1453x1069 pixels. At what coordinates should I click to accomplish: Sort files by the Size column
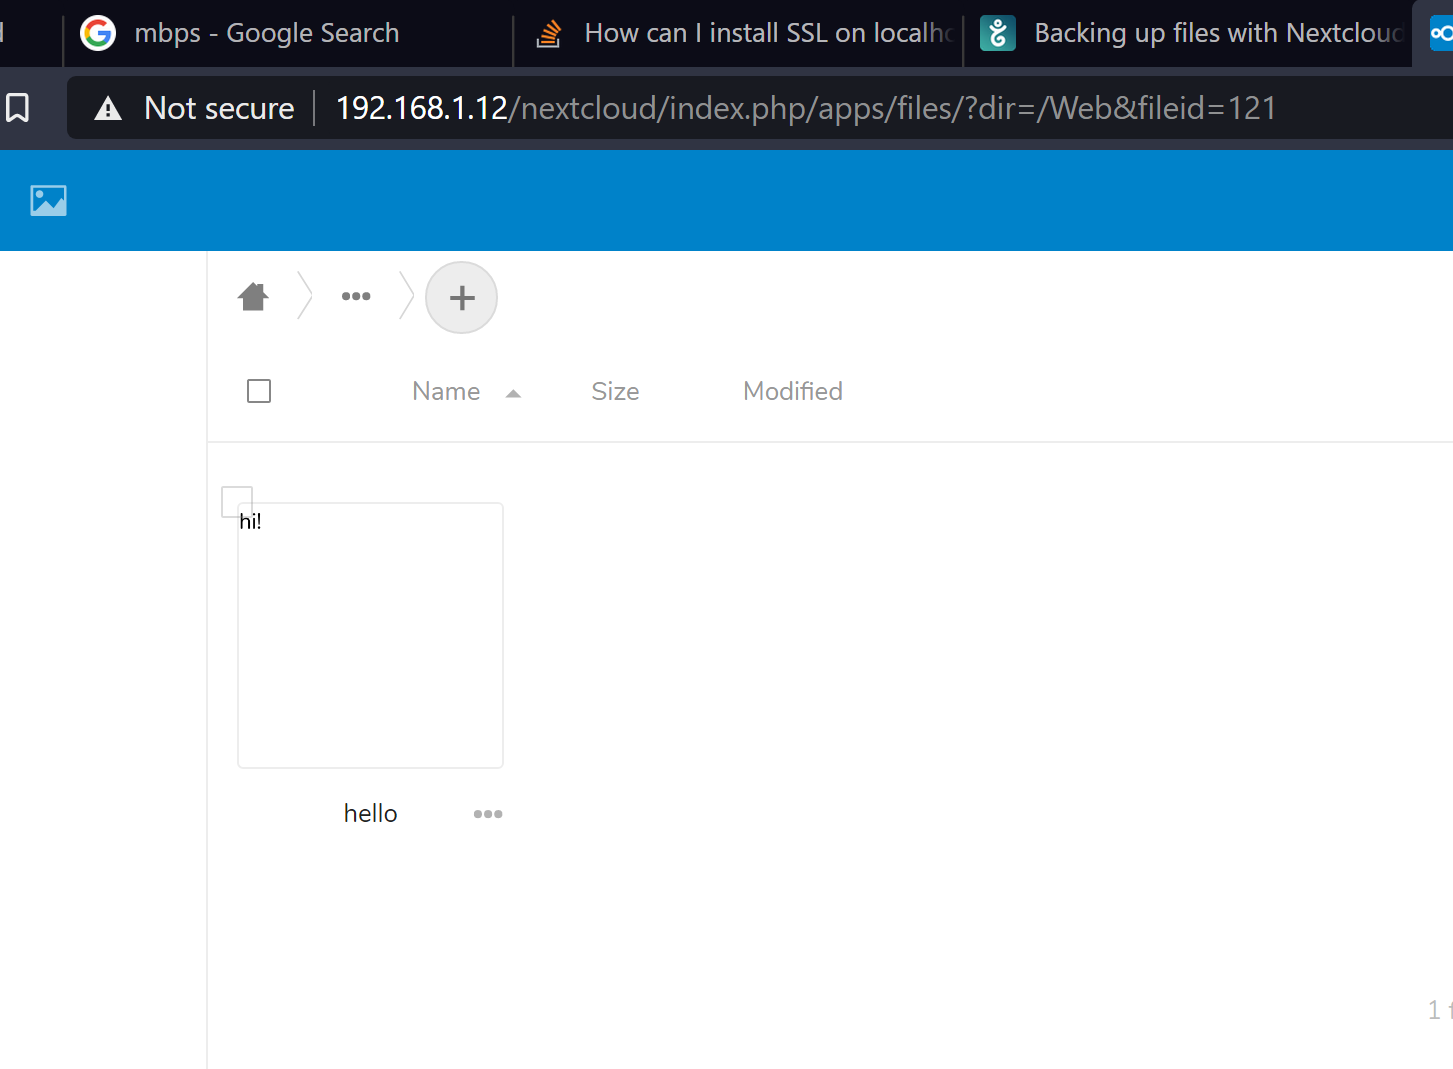click(615, 392)
